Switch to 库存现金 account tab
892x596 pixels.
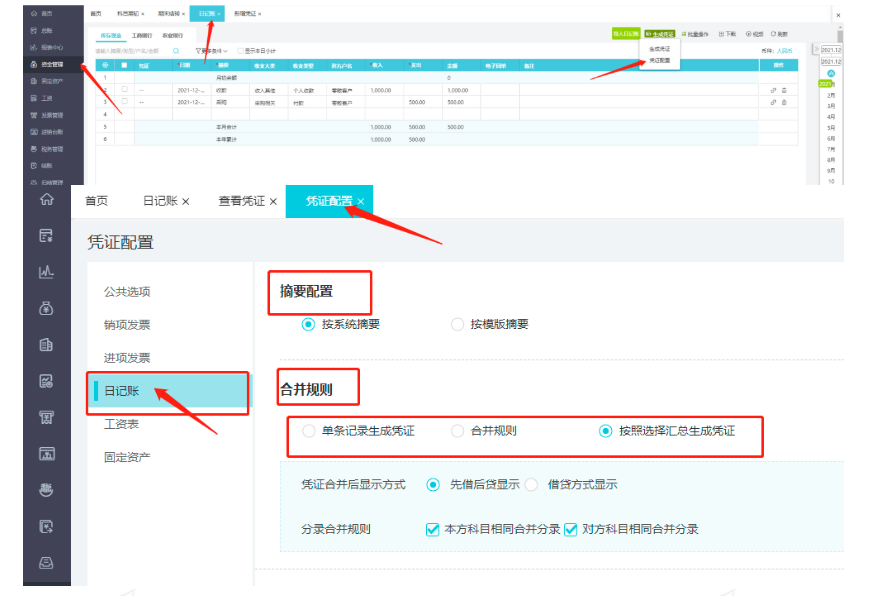coord(111,35)
